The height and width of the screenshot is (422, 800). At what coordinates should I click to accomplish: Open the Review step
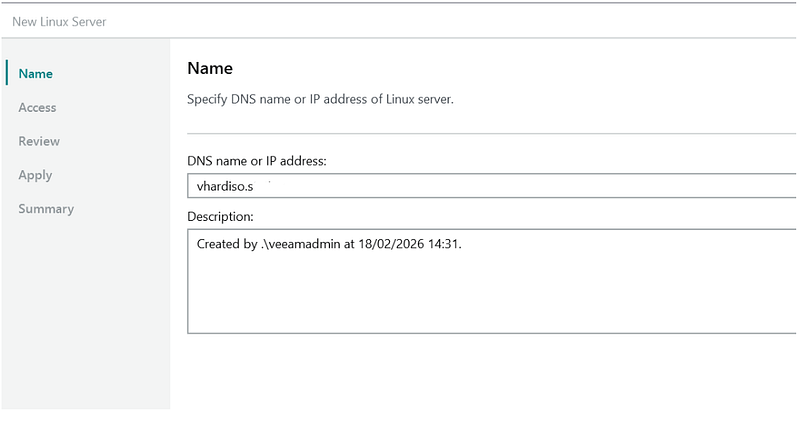[39, 141]
